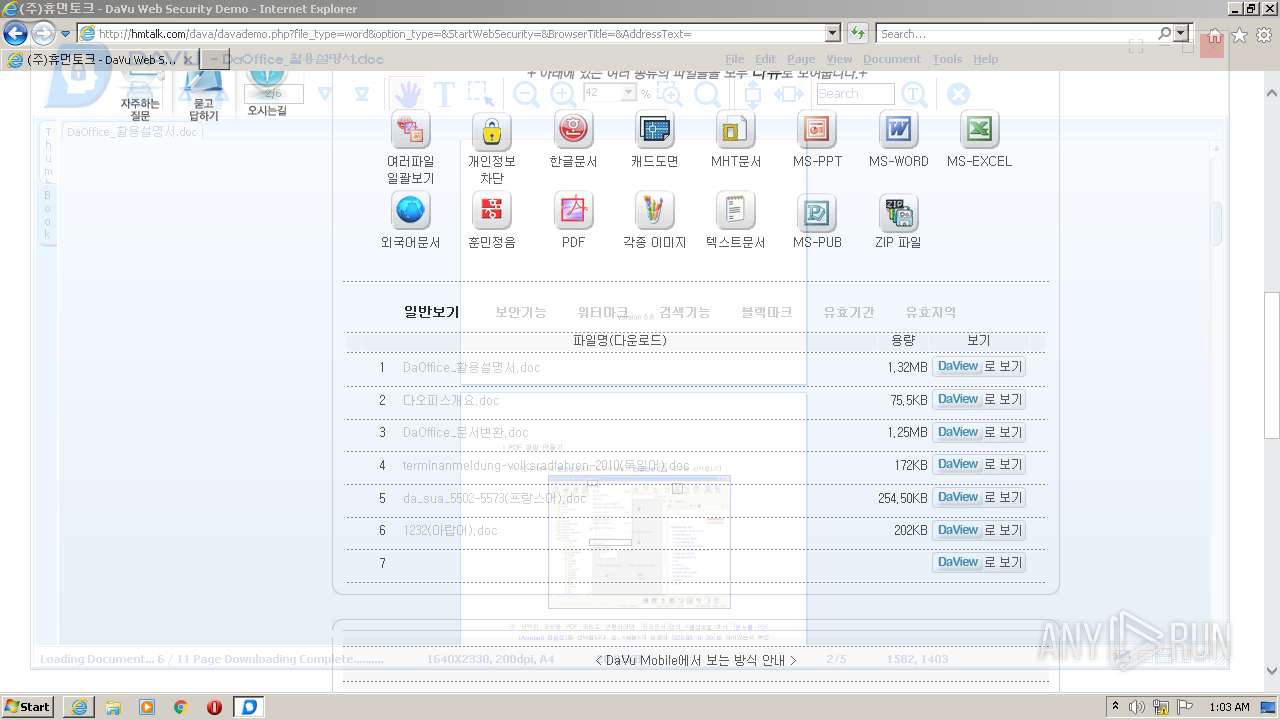The height and width of the screenshot is (720, 1280).
Task: Open recent pages dropdown next to Forward
Action: (66, 33)
